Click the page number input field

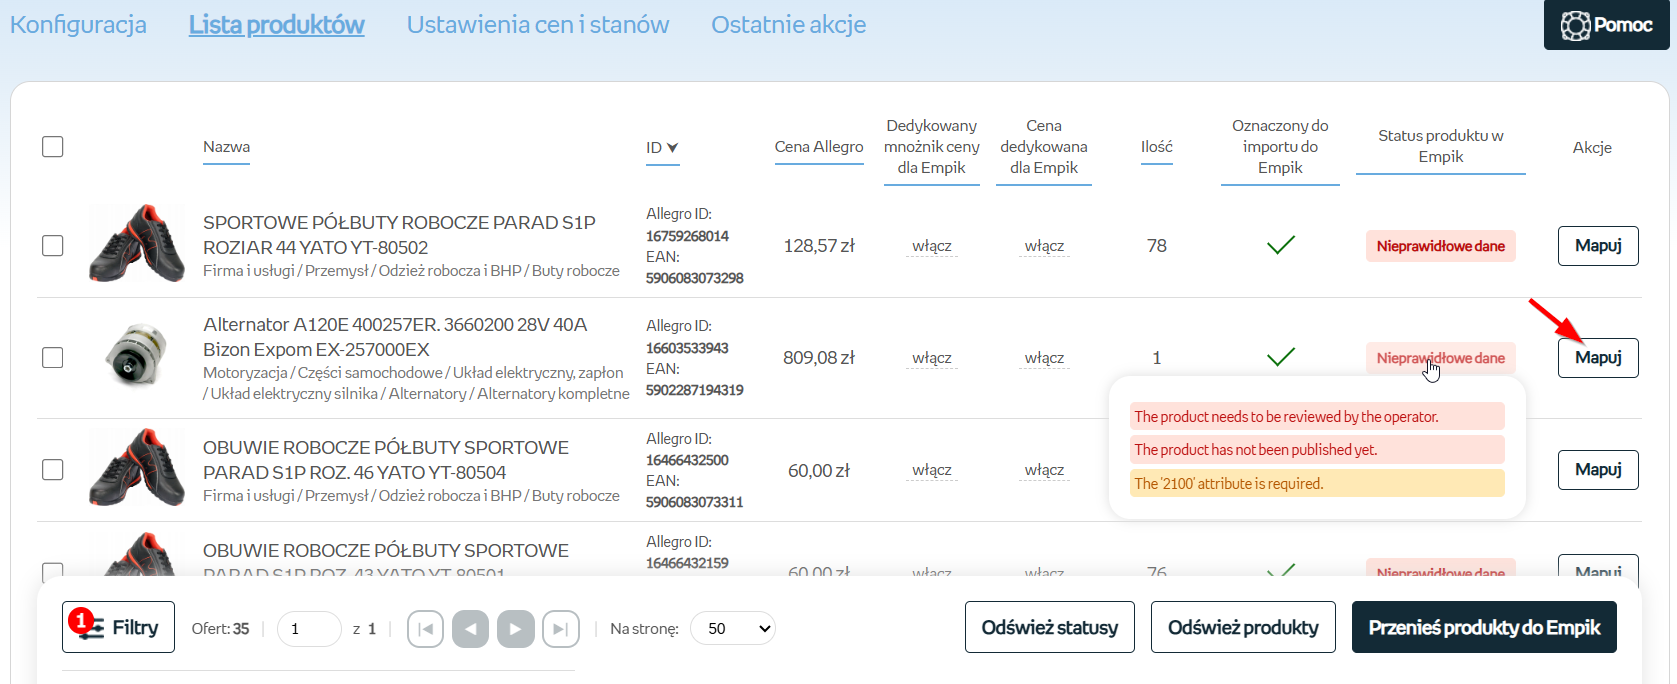309,629
